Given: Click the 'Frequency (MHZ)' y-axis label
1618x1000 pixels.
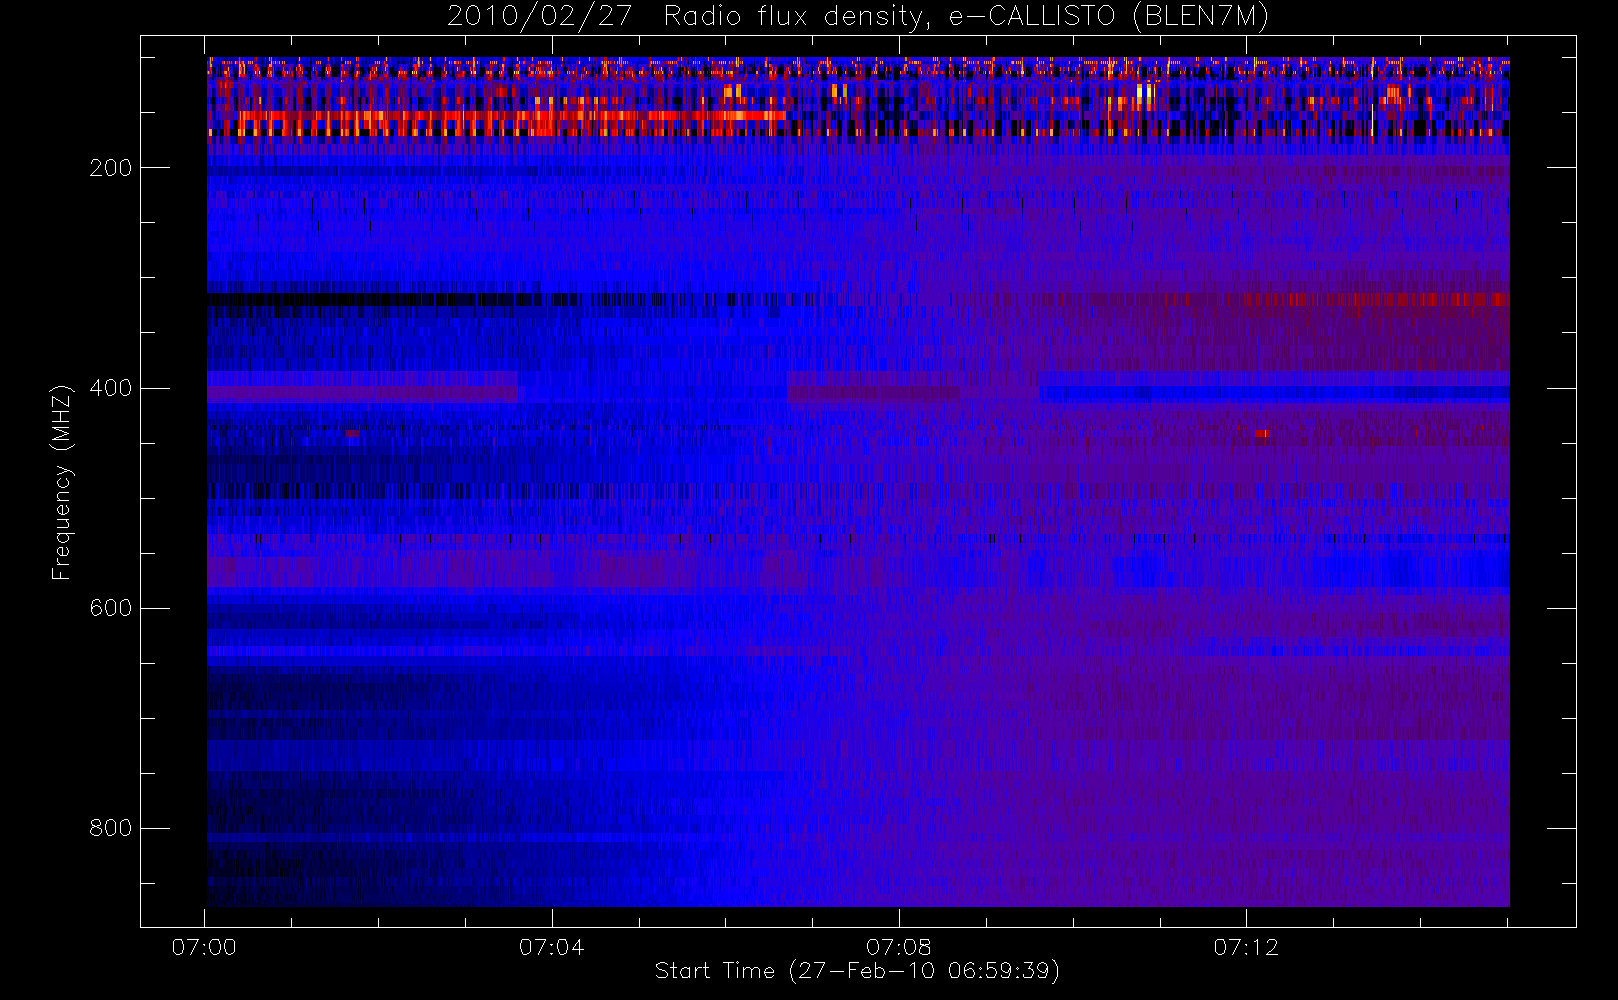Looking at the screenshot, I should point(62,482).
